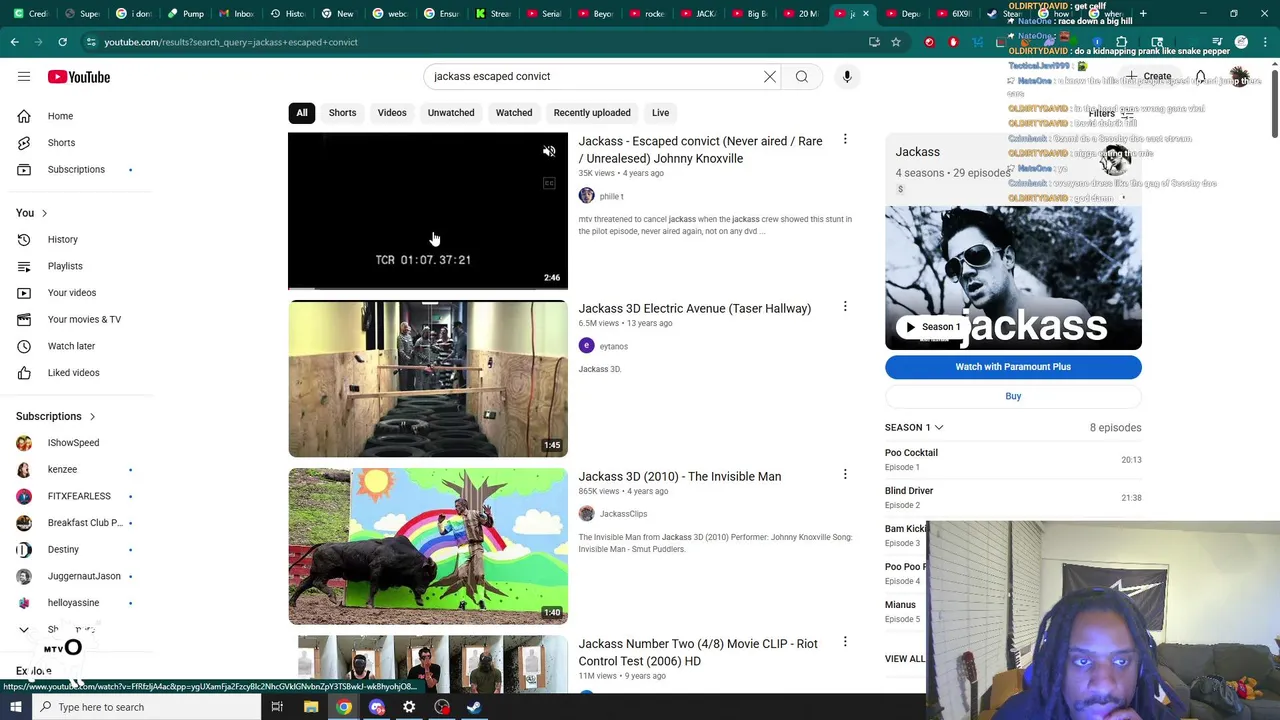Show more subscriptions with the down chevron
This screenshot has height=720, width=1280.
pyautogui.click(x=24, y=630)
